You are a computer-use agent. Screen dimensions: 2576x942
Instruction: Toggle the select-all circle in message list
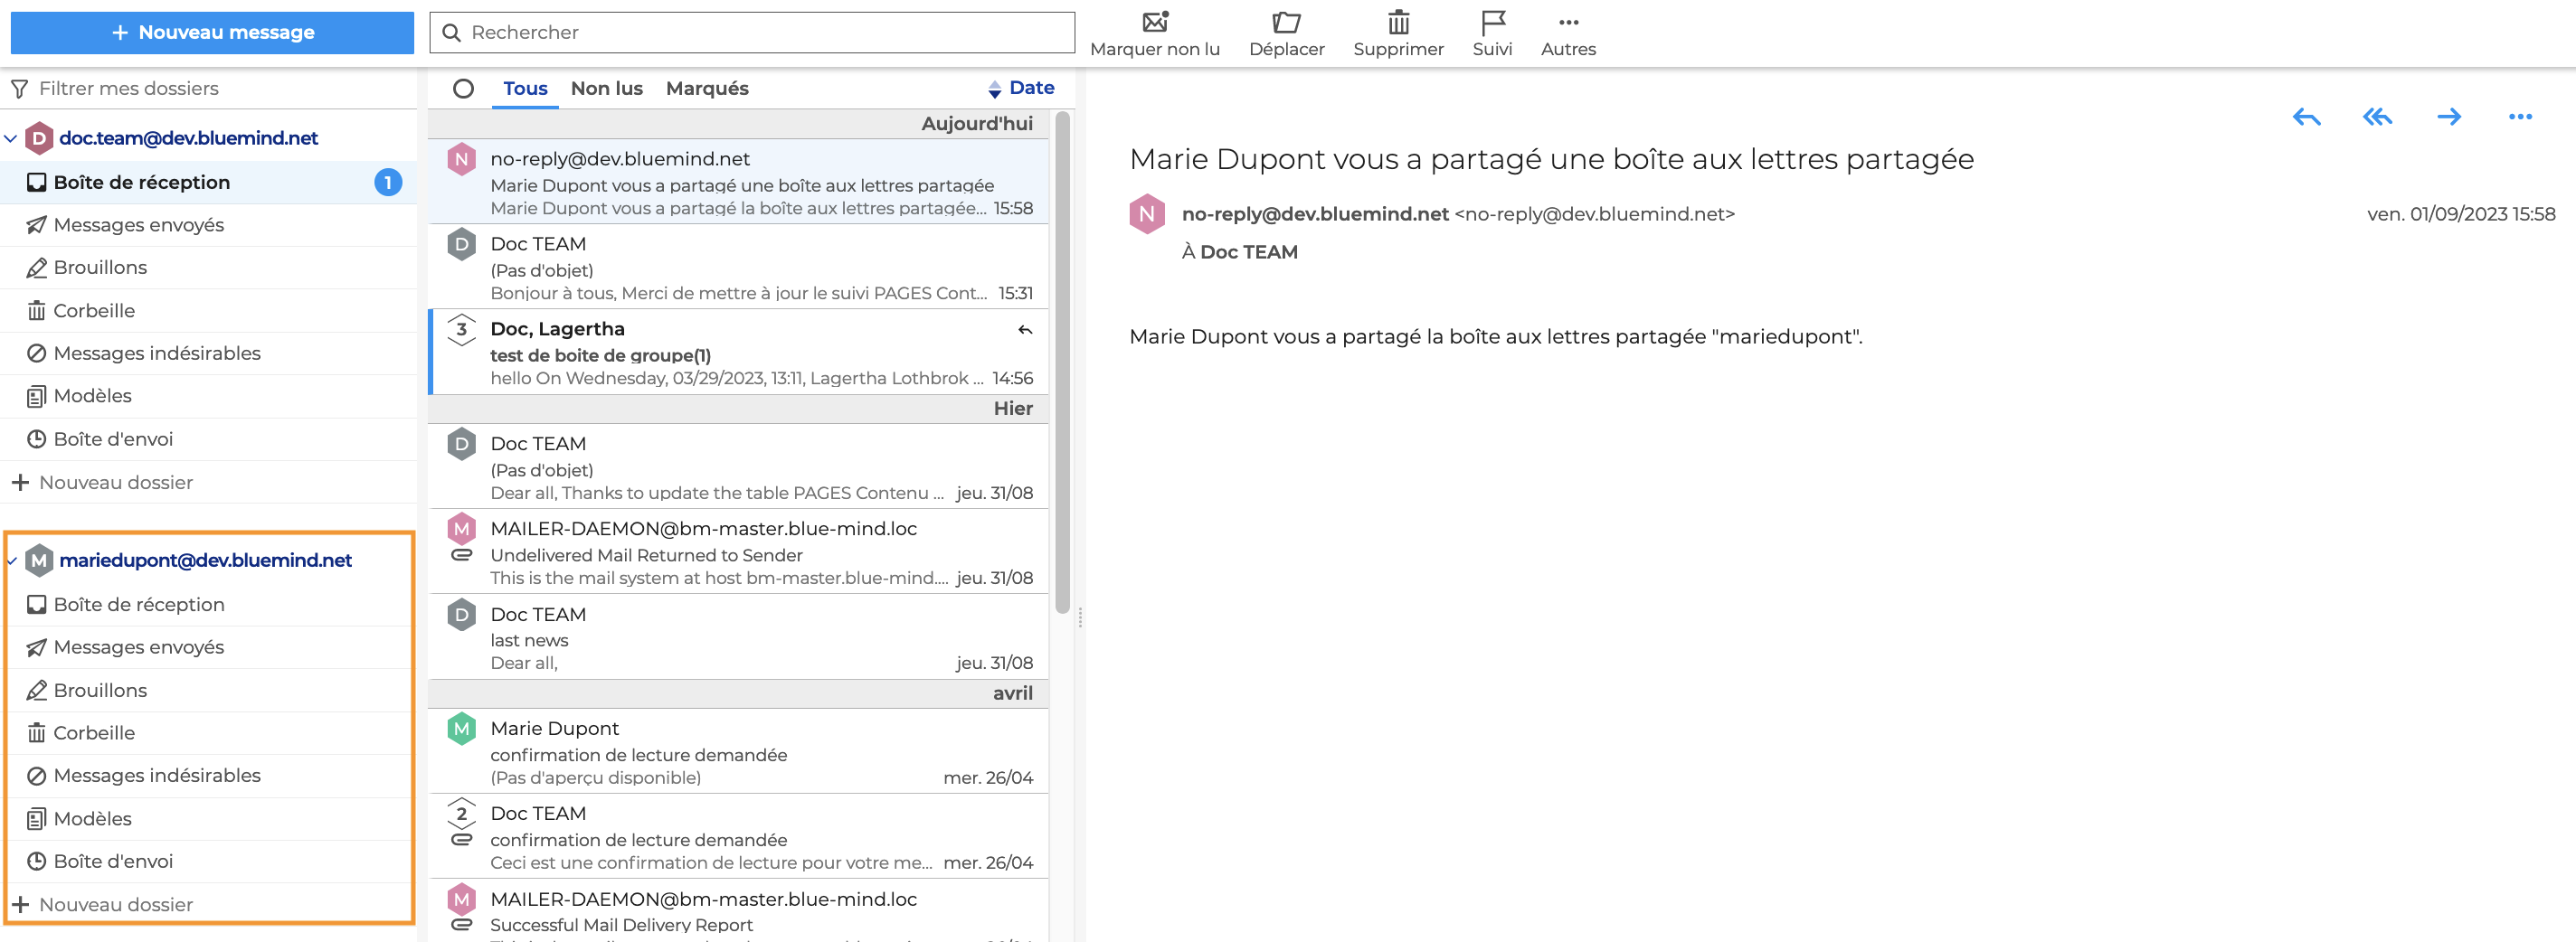pos(463,88)
